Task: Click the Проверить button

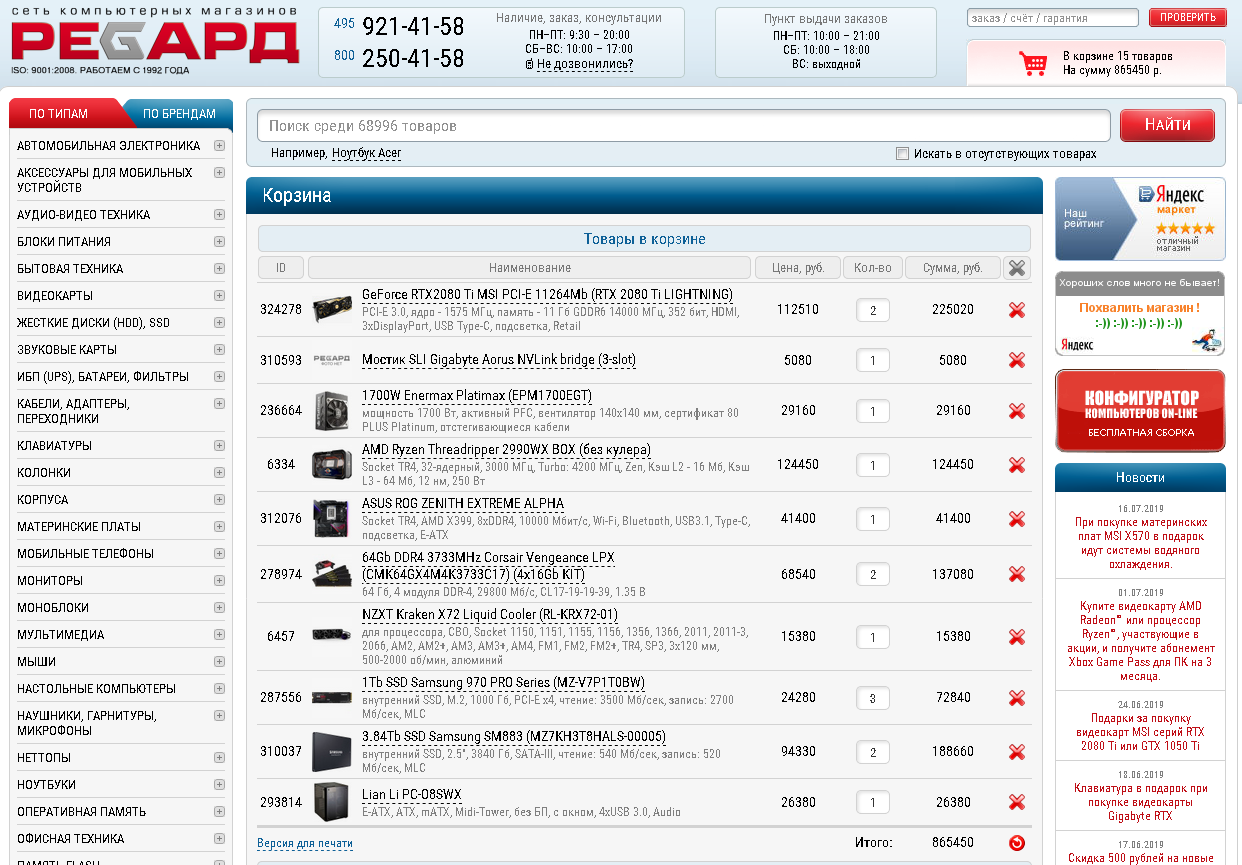Action: (x=1187, y=17)
